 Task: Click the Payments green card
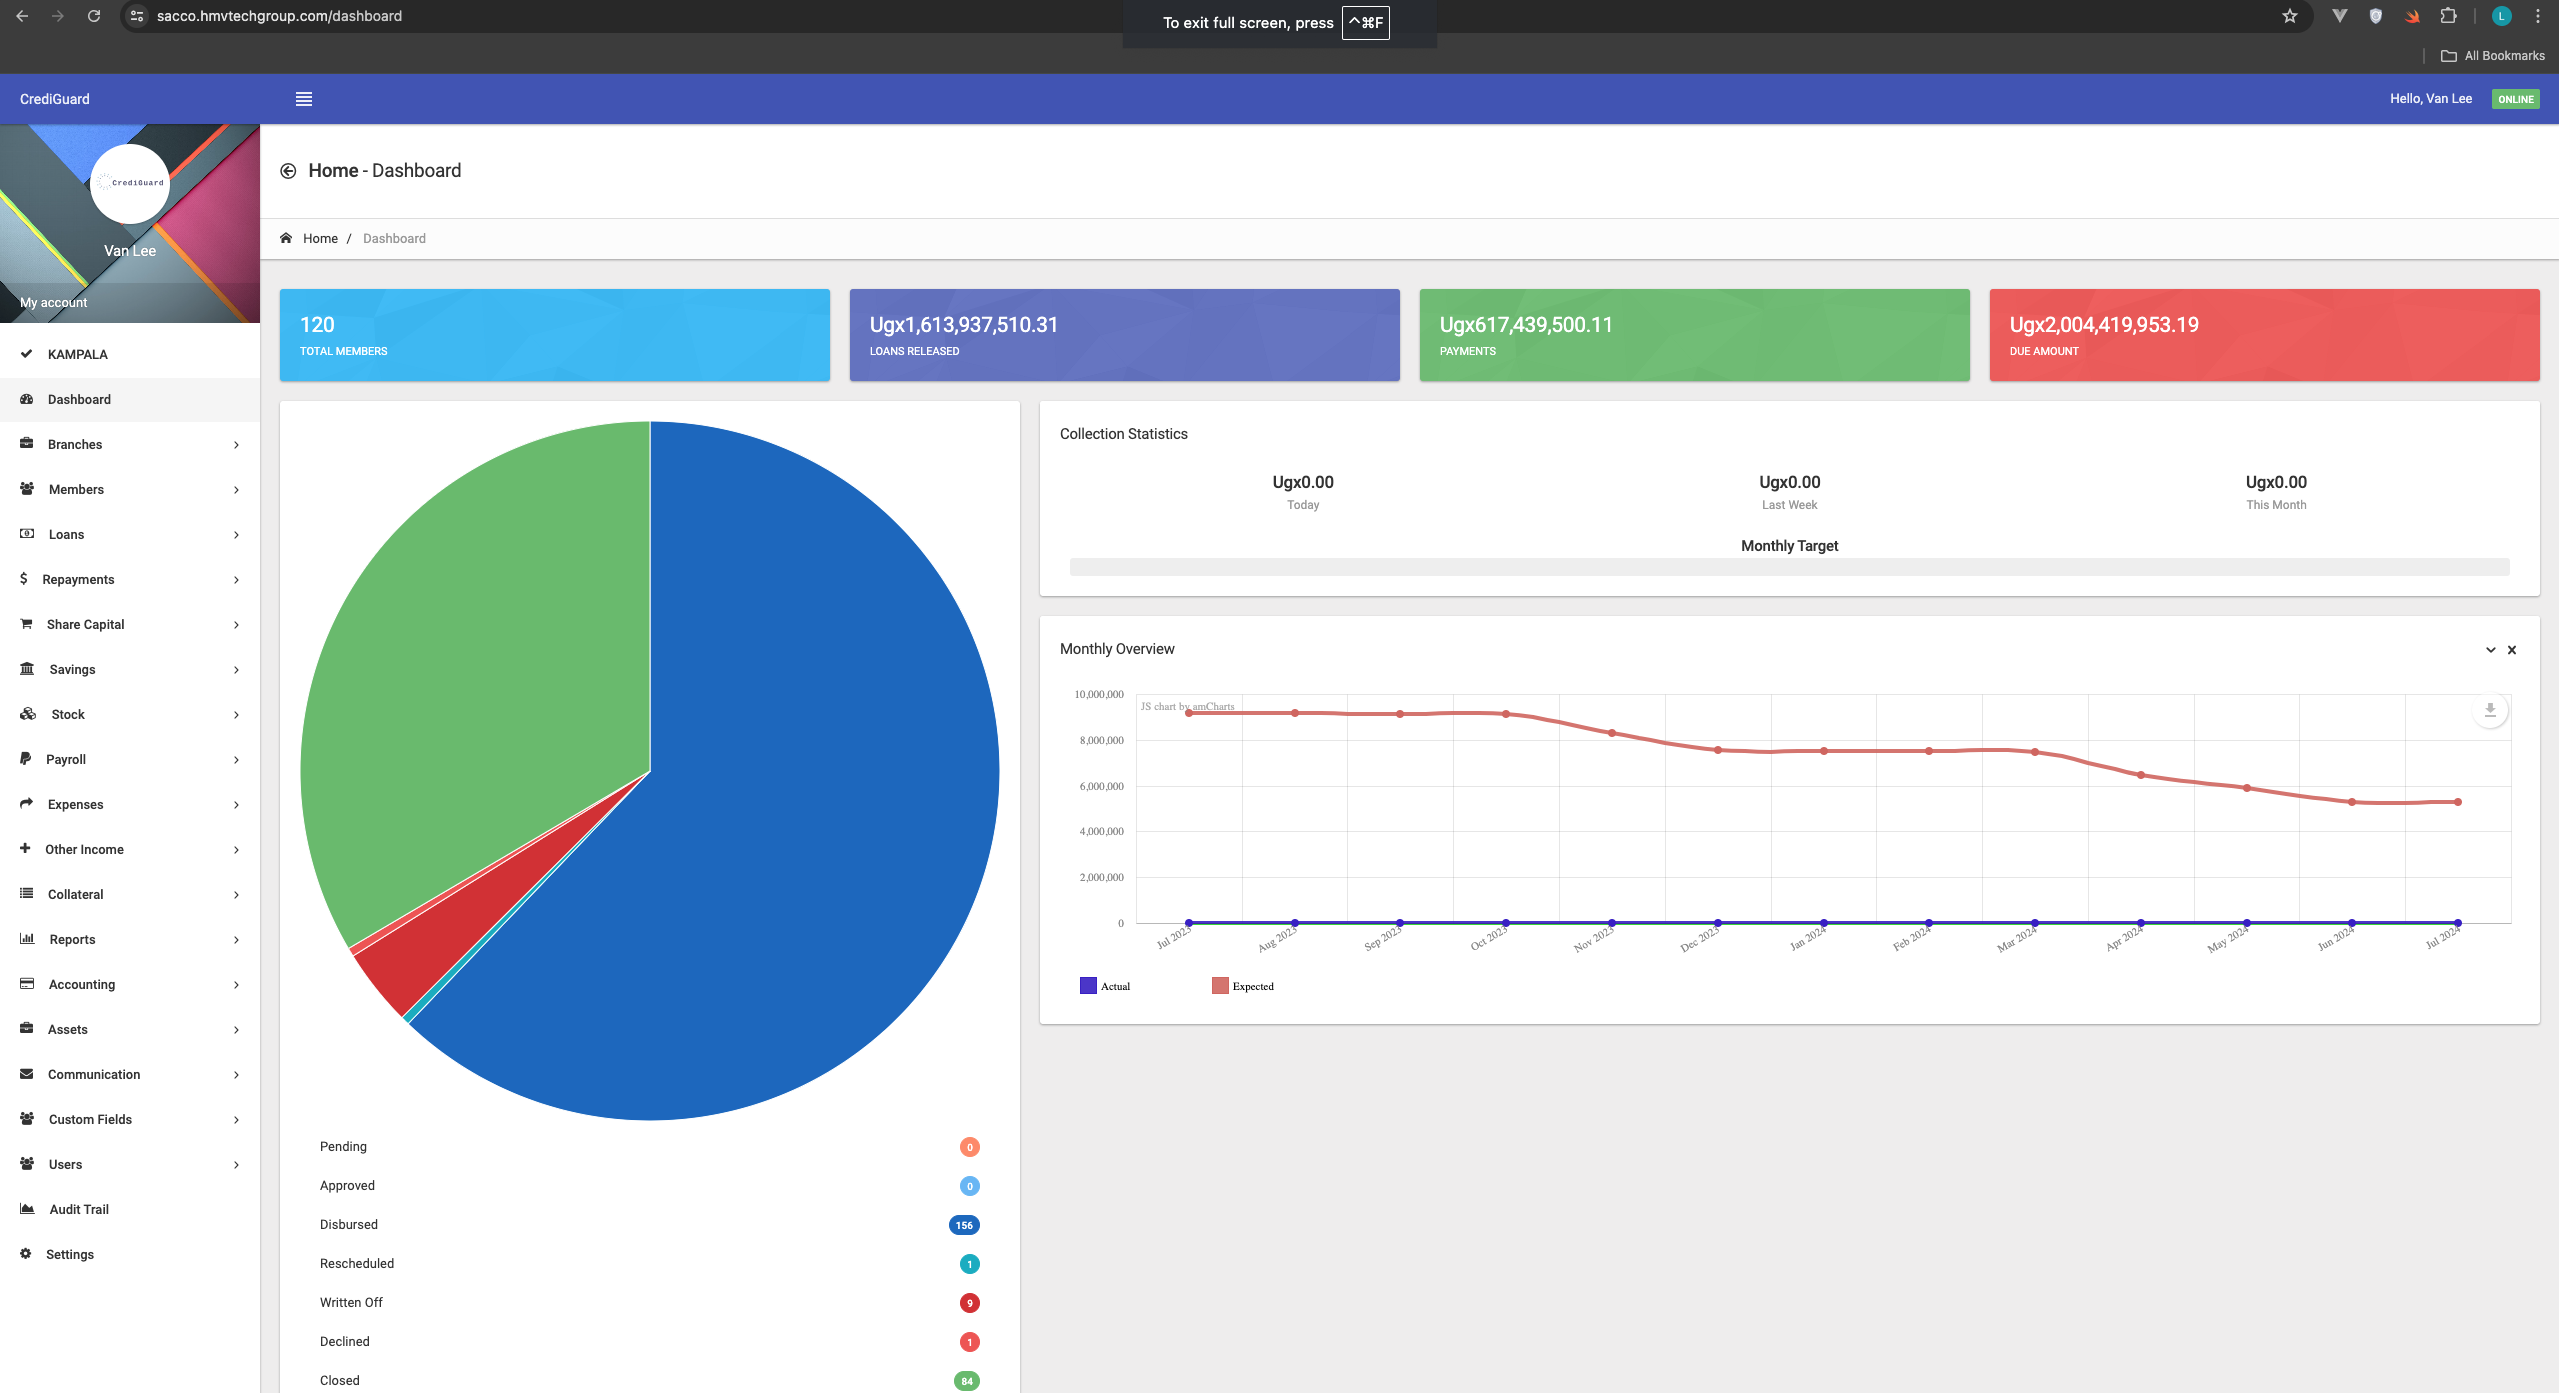[1694, 335]
